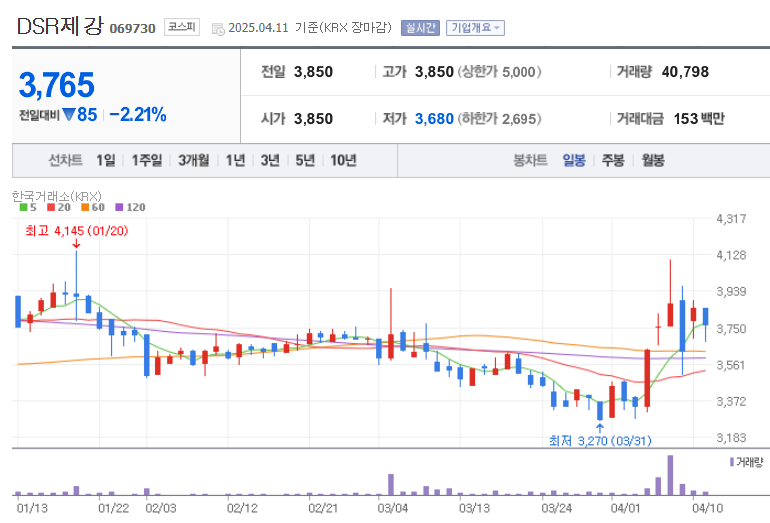Click the 하한가 2,695 text
The width and height of the screenshot is (770, 523).
(x=499, y=119)
